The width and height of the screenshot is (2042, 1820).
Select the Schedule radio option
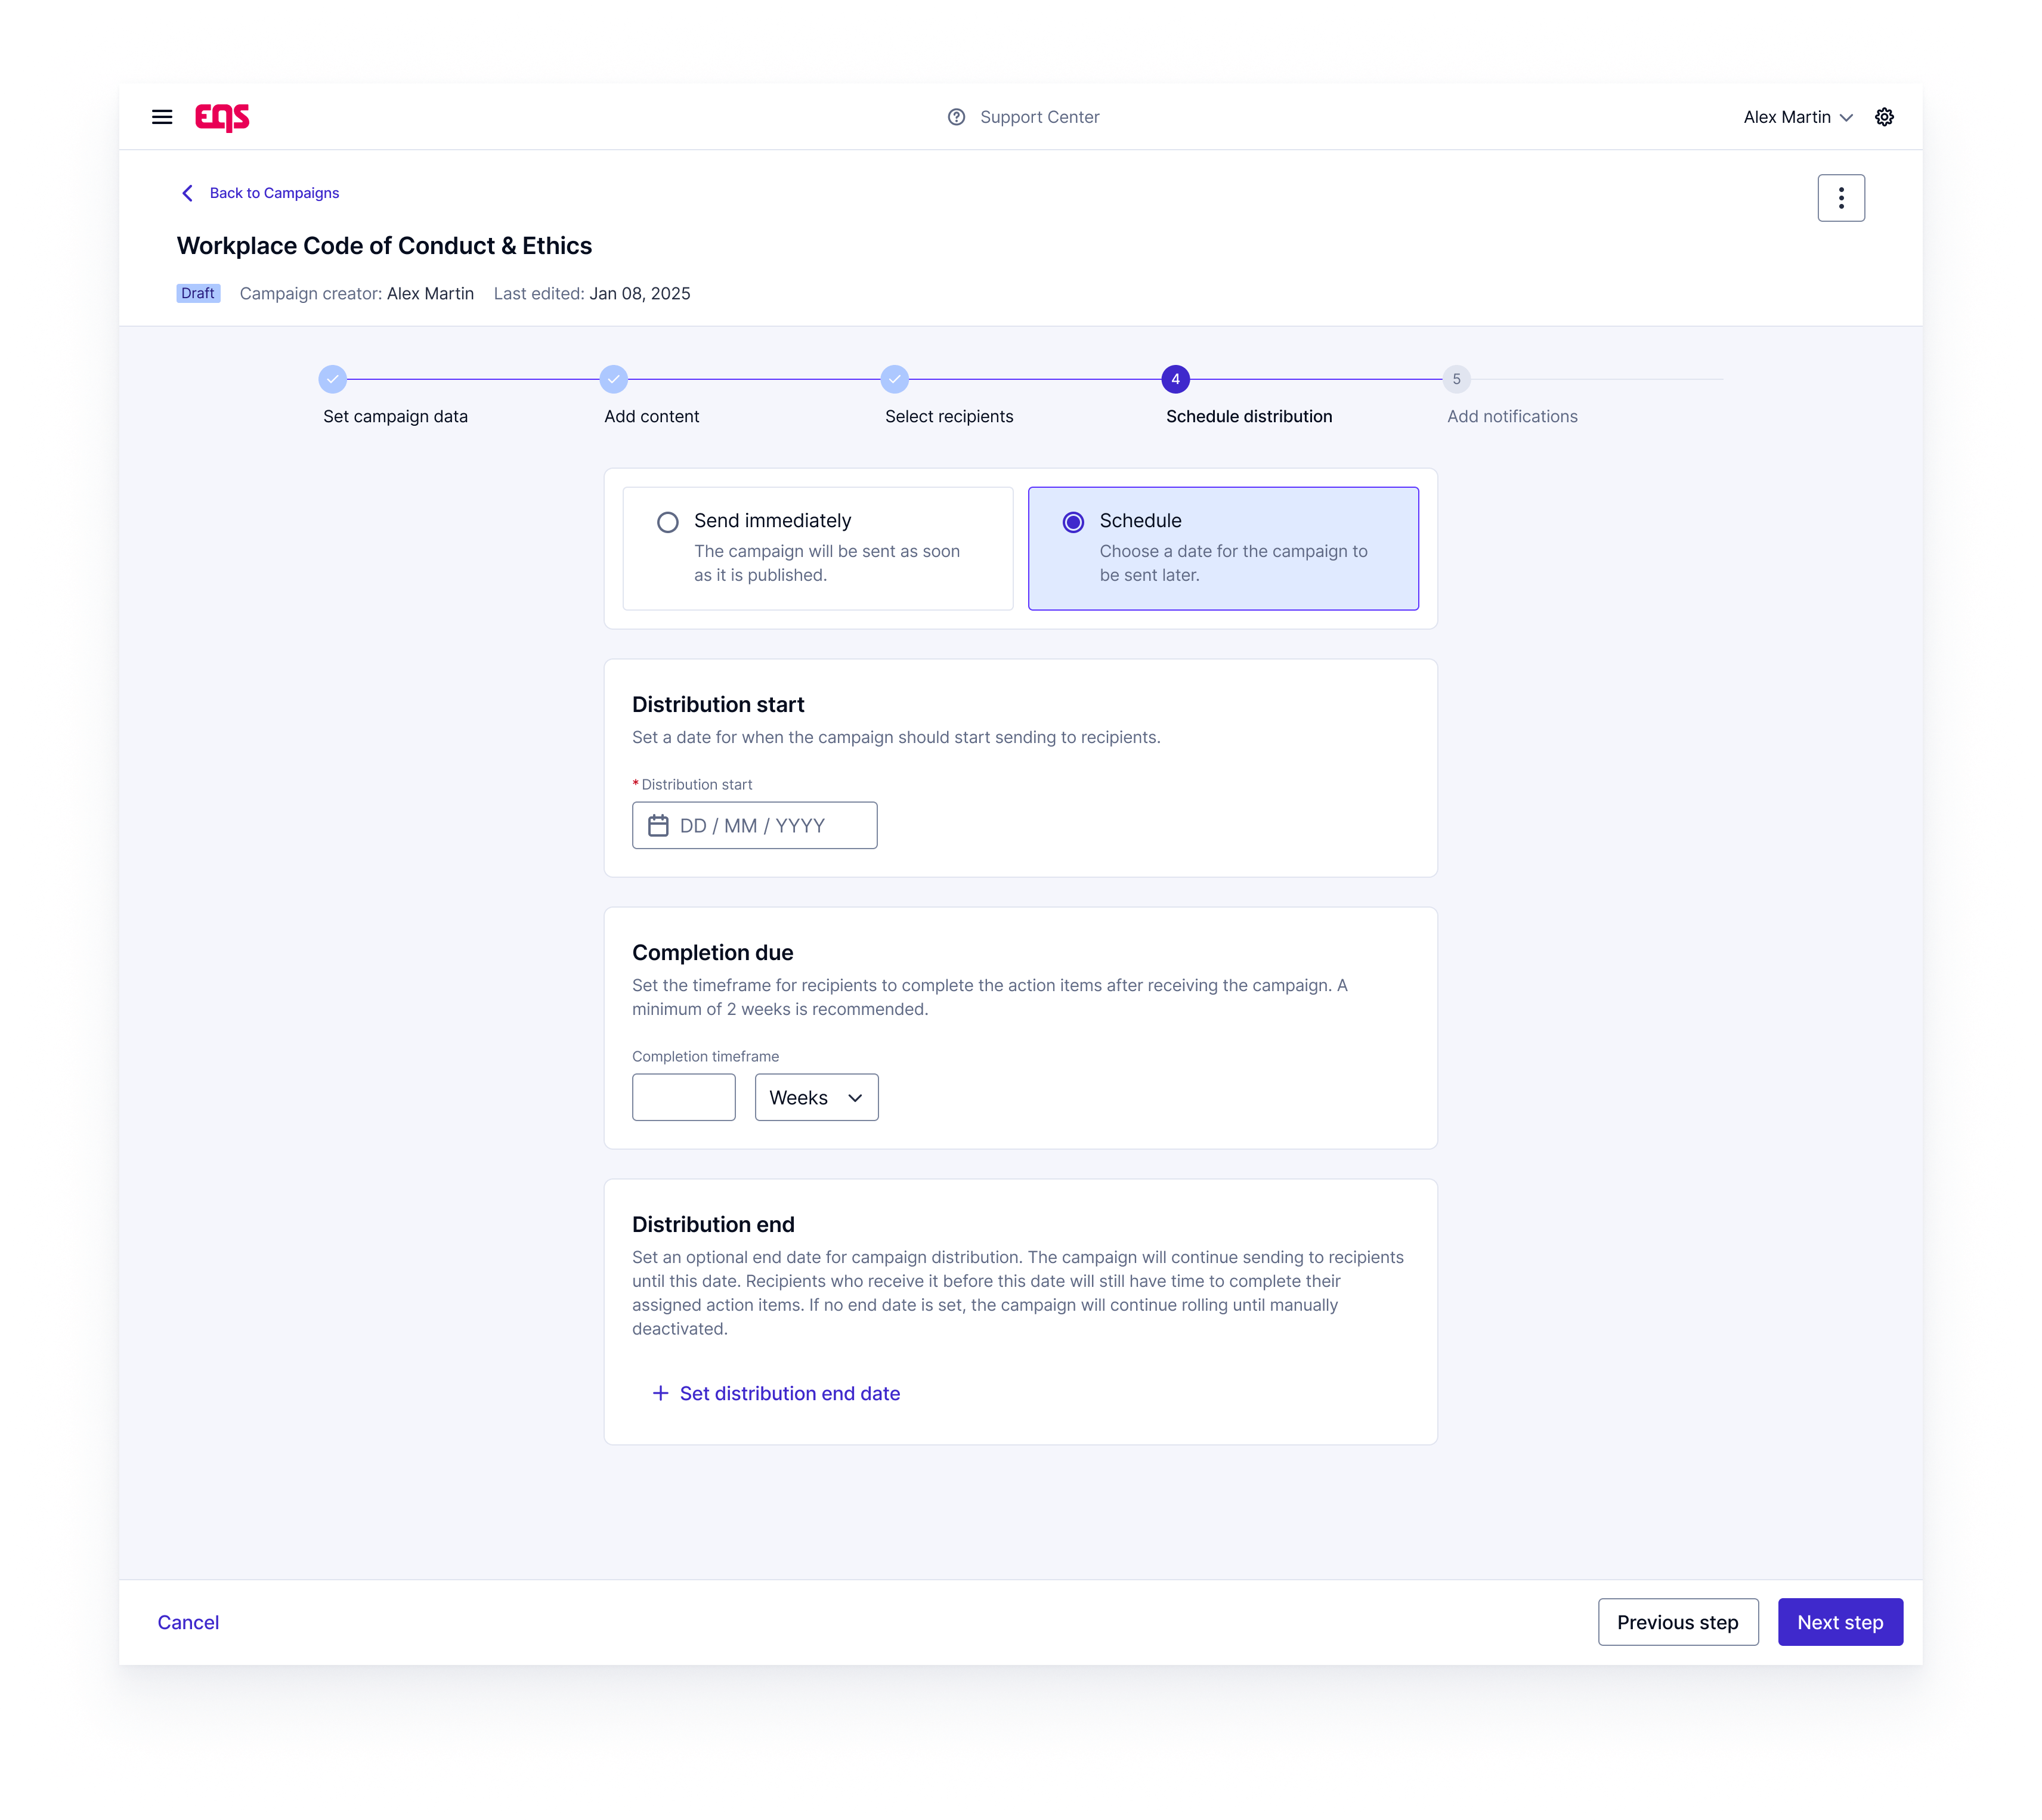pos(1073,522)
